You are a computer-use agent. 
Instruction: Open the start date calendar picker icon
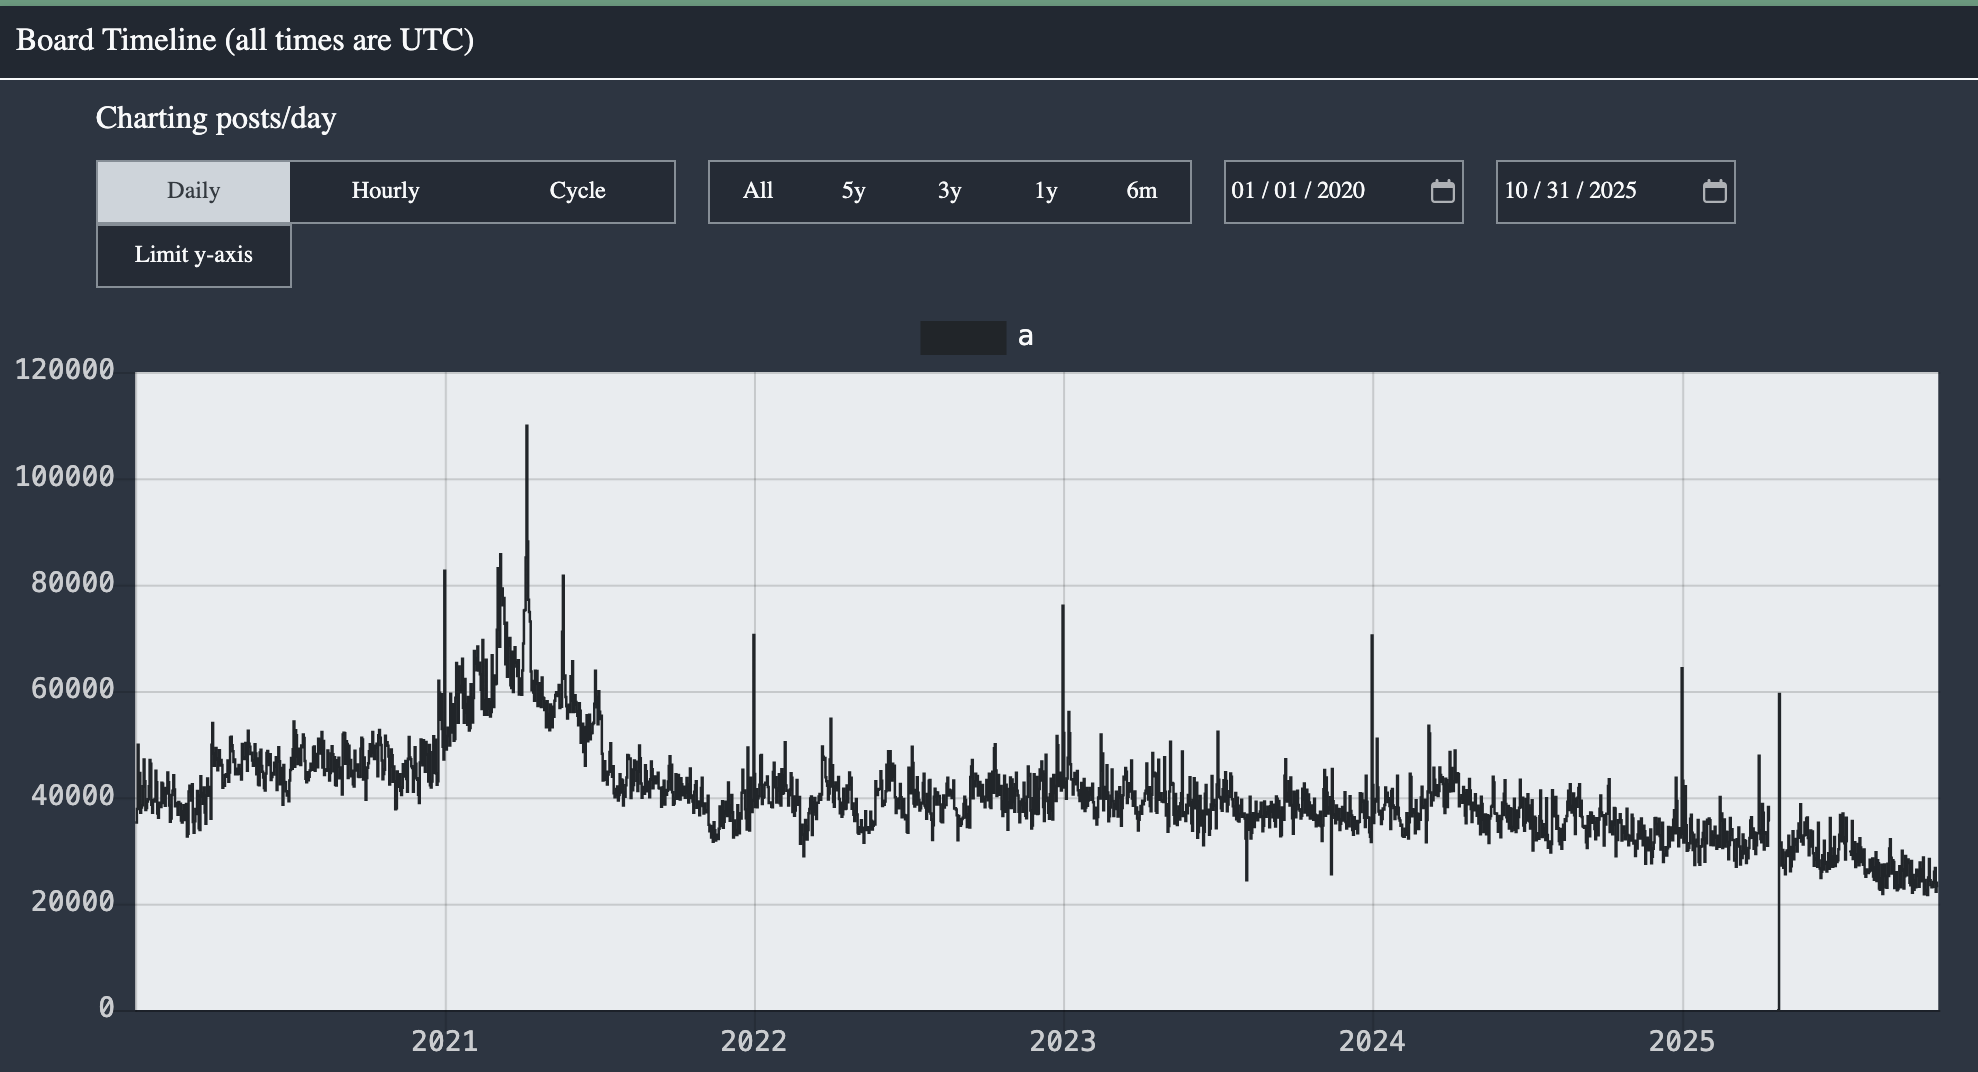(x=1442, y=191)
